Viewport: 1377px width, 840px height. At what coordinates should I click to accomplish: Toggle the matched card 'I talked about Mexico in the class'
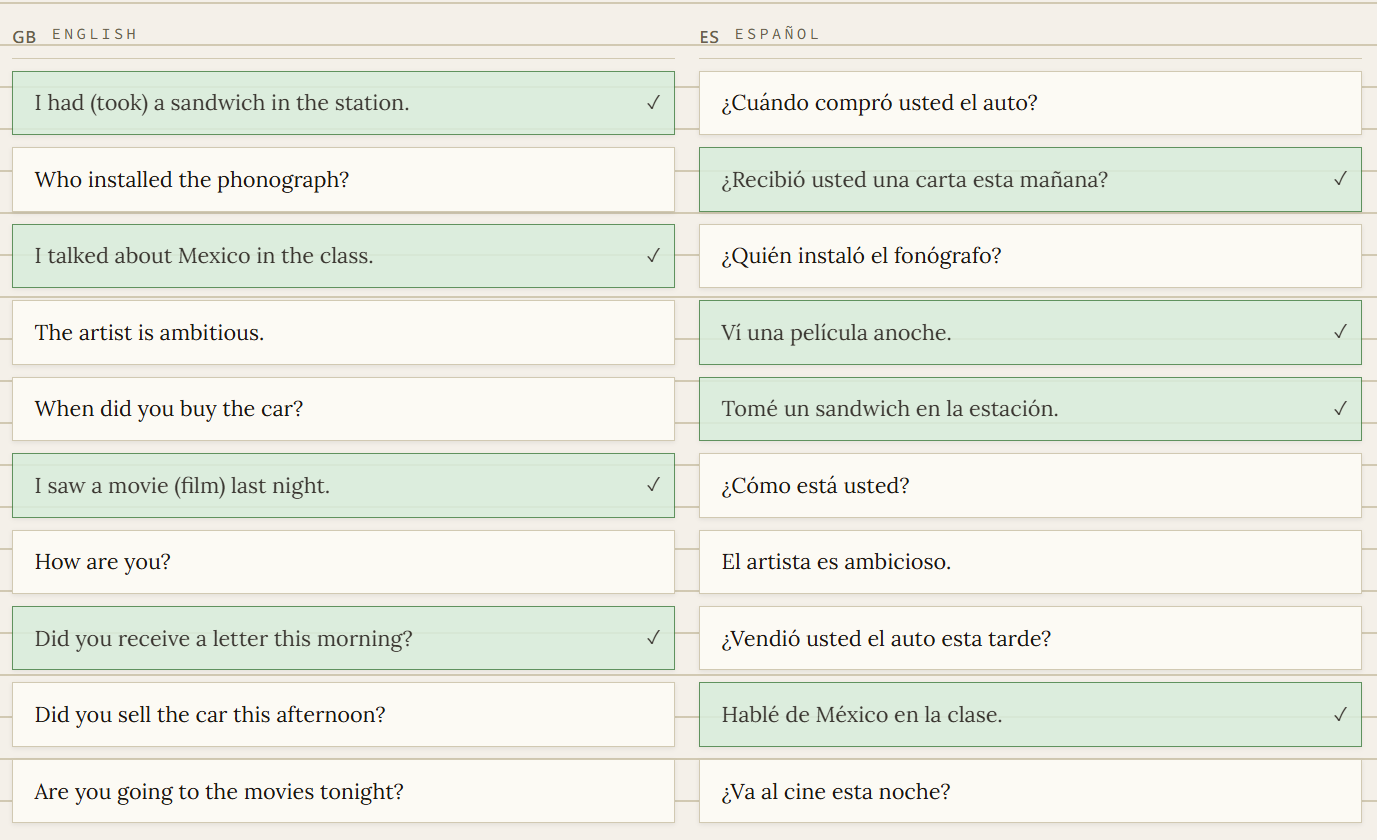click(x=343, y=256)
